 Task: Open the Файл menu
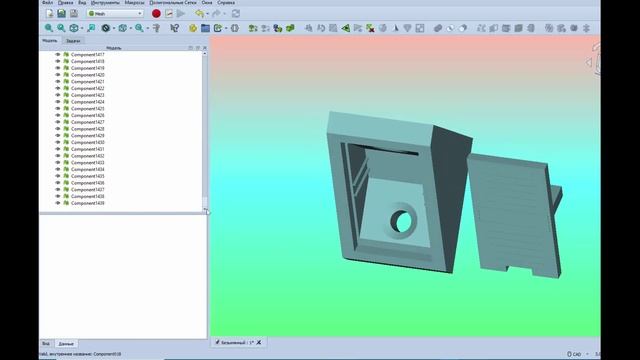47,2
